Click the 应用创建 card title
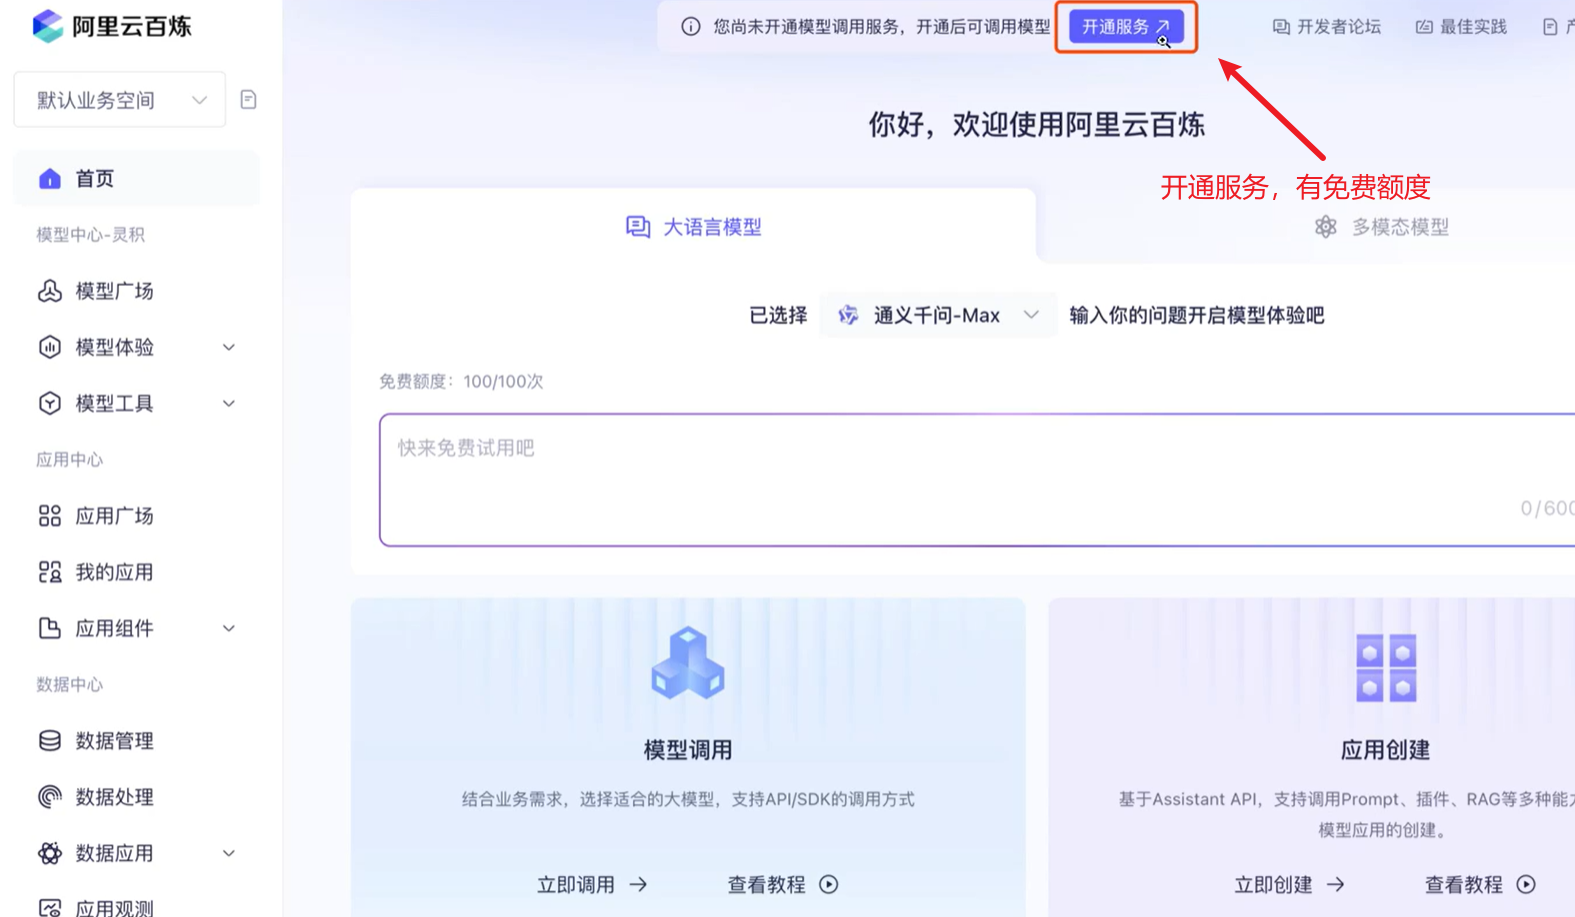 pyautogui.click(x=1385, y=750)
